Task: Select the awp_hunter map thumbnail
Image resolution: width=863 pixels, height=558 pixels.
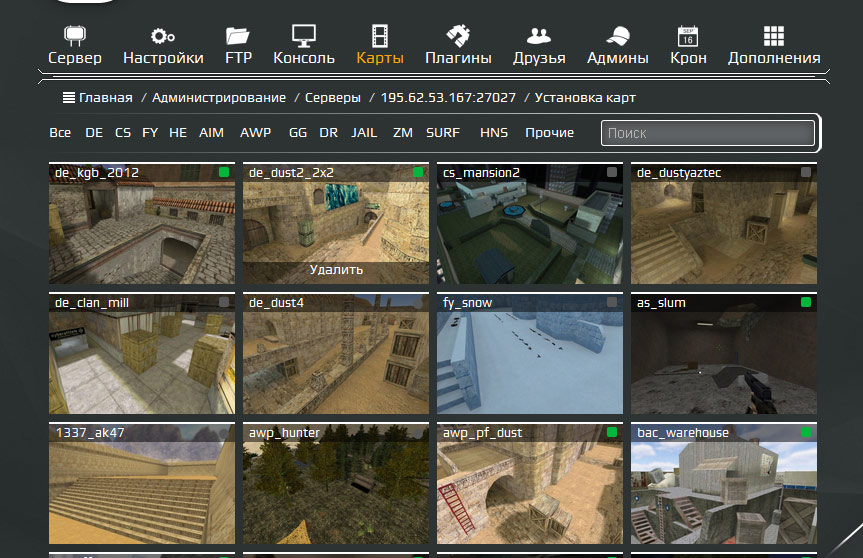Action: (336, 483)
